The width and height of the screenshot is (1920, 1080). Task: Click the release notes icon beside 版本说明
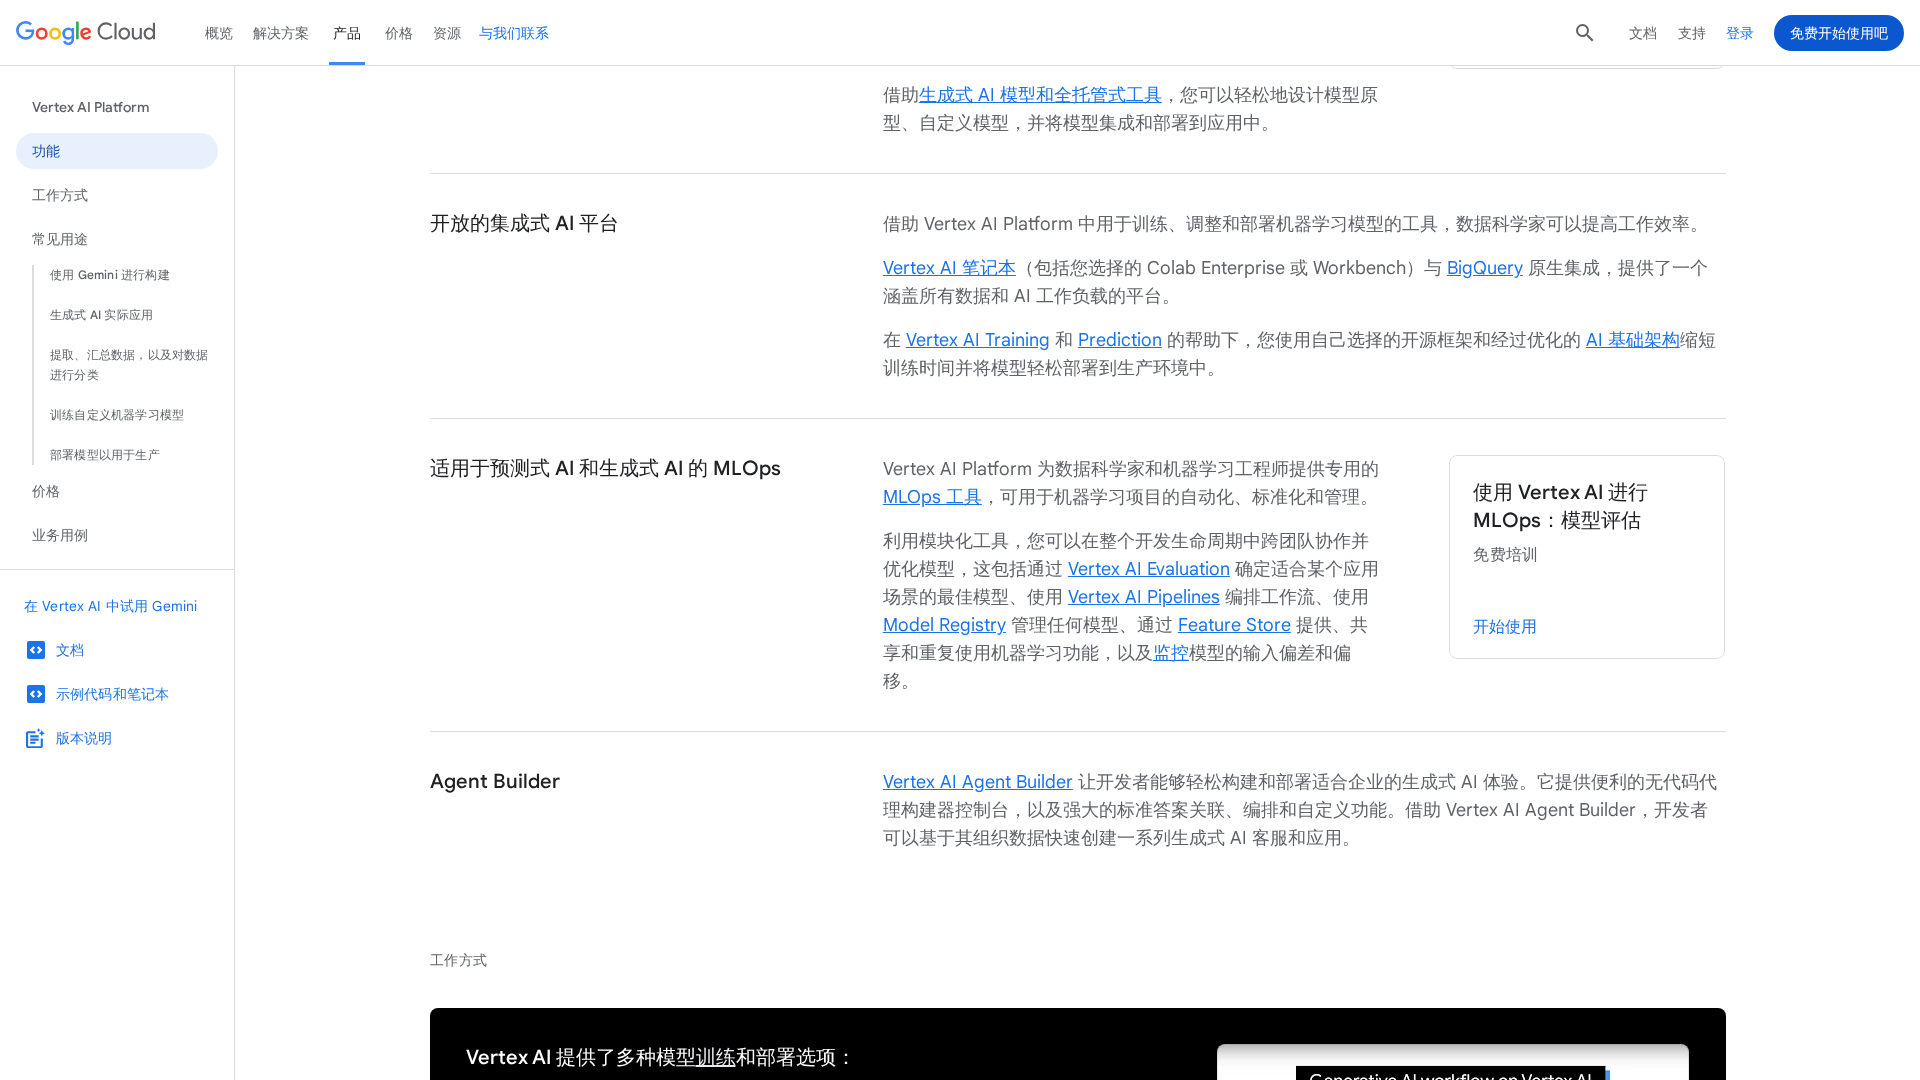coord(35,738)
